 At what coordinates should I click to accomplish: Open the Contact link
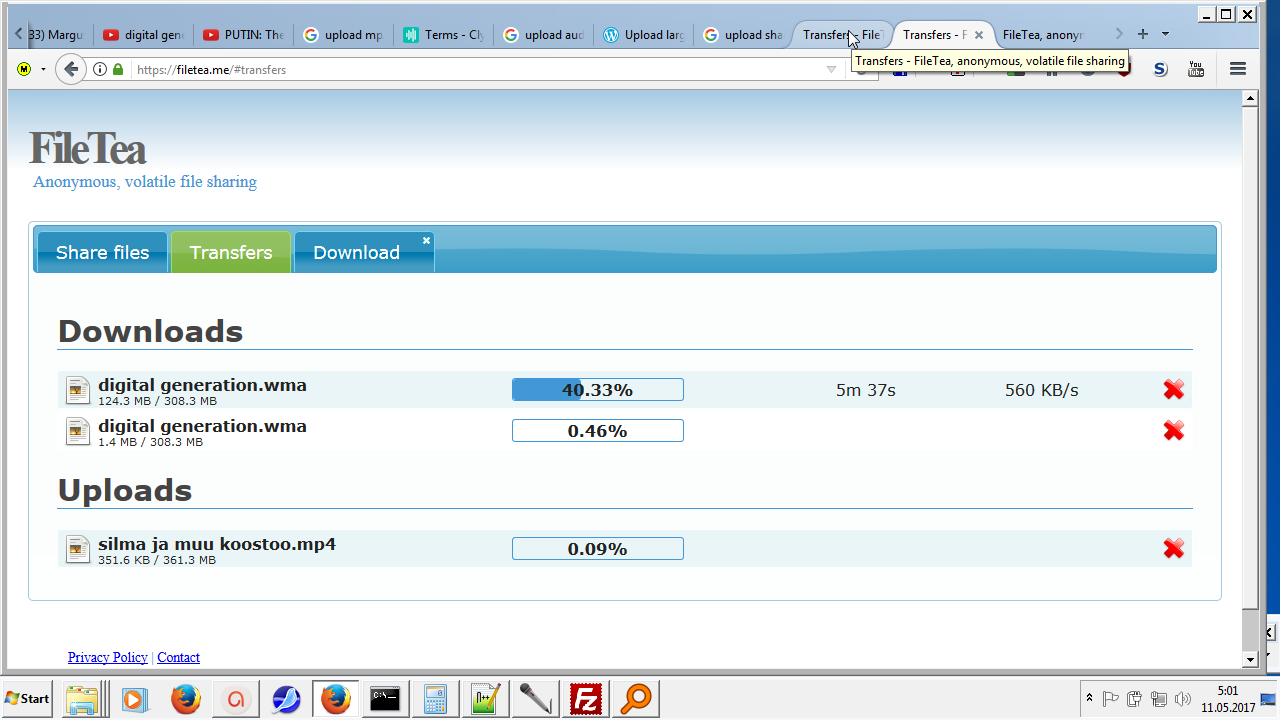pos(179,657)
